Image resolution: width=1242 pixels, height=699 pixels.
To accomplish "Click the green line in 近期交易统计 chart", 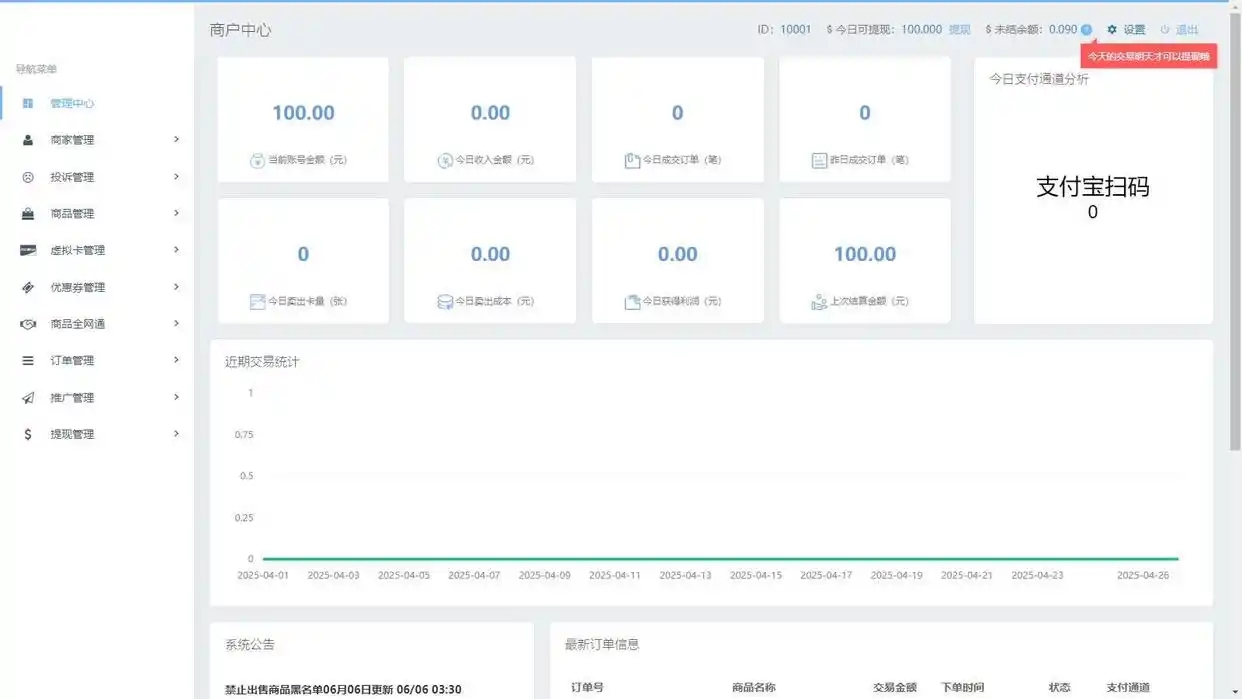I will [x=720, y=558].
